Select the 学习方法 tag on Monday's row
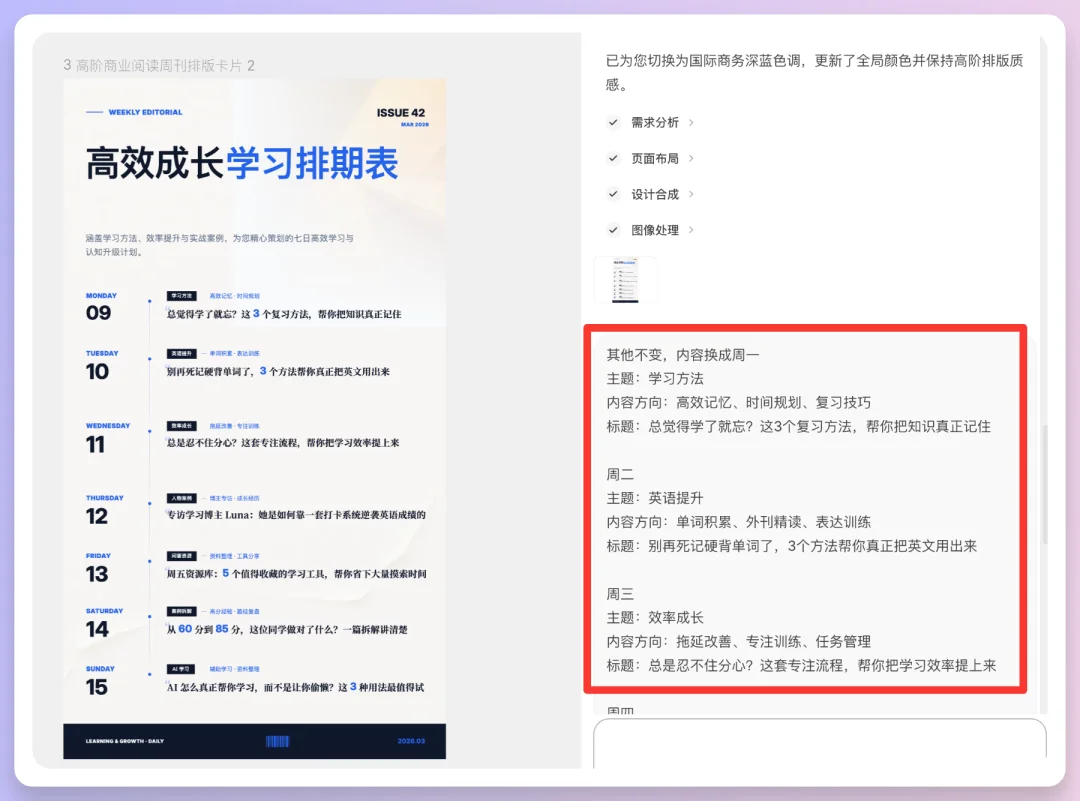 coord(180,295)
